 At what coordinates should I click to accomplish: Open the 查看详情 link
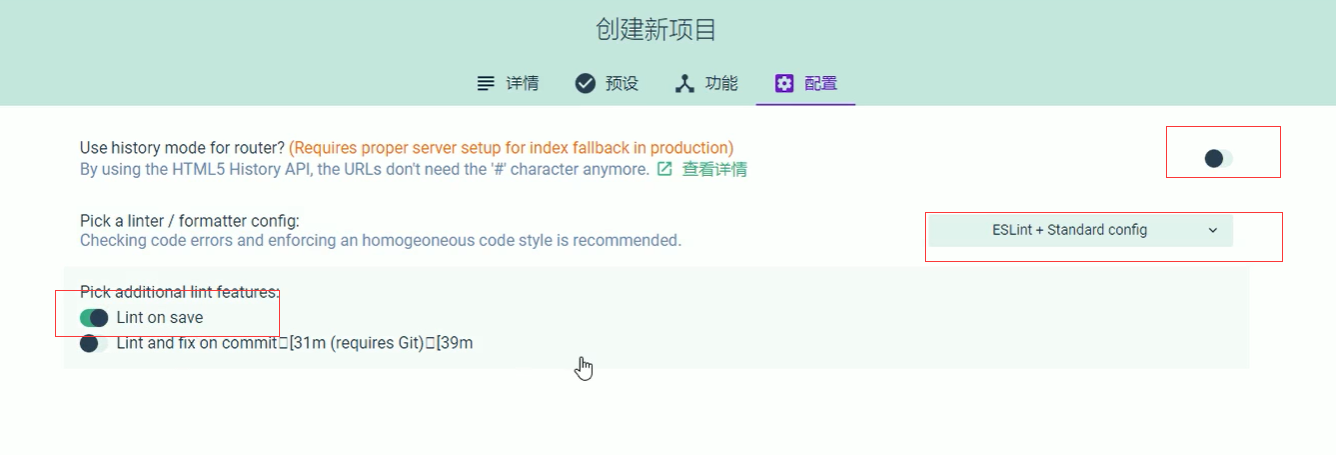(714, 169)
